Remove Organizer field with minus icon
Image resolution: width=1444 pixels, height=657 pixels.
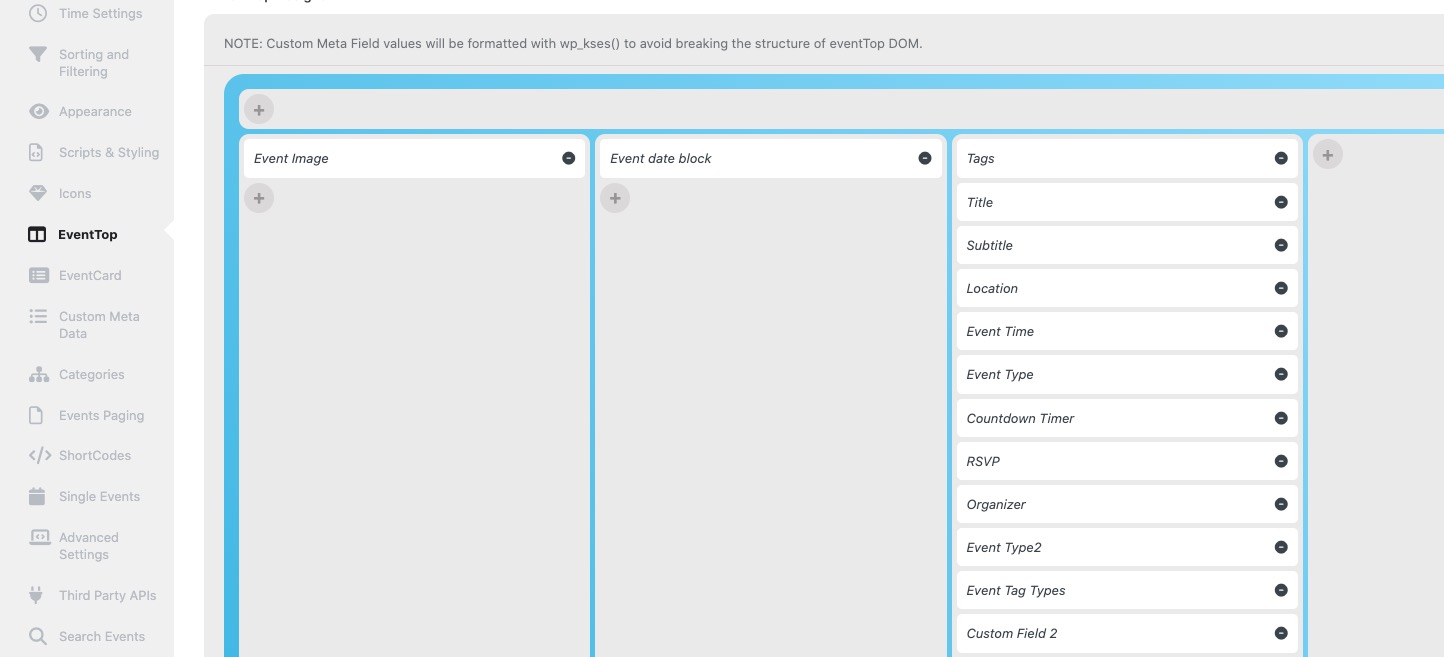pyautogui.click(x=1281, y=504)
